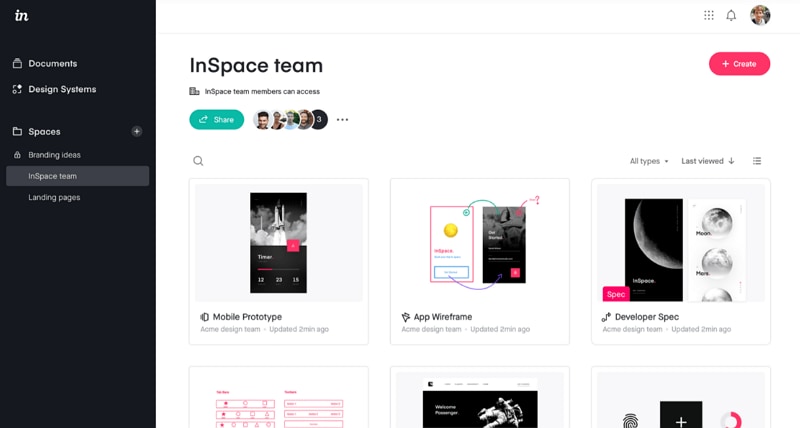Click the App Wireframe title

pos(442,317)
